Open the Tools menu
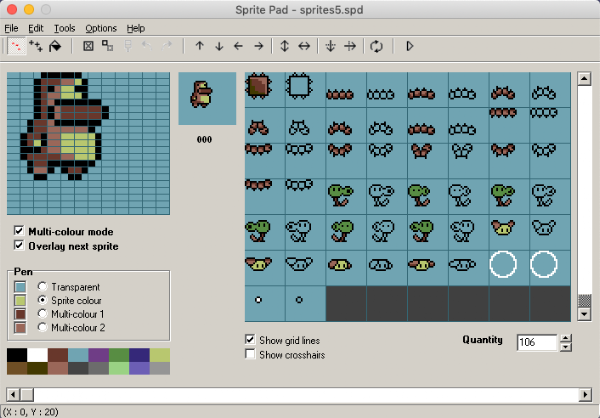Screen dimensions: 600x418 64,28
